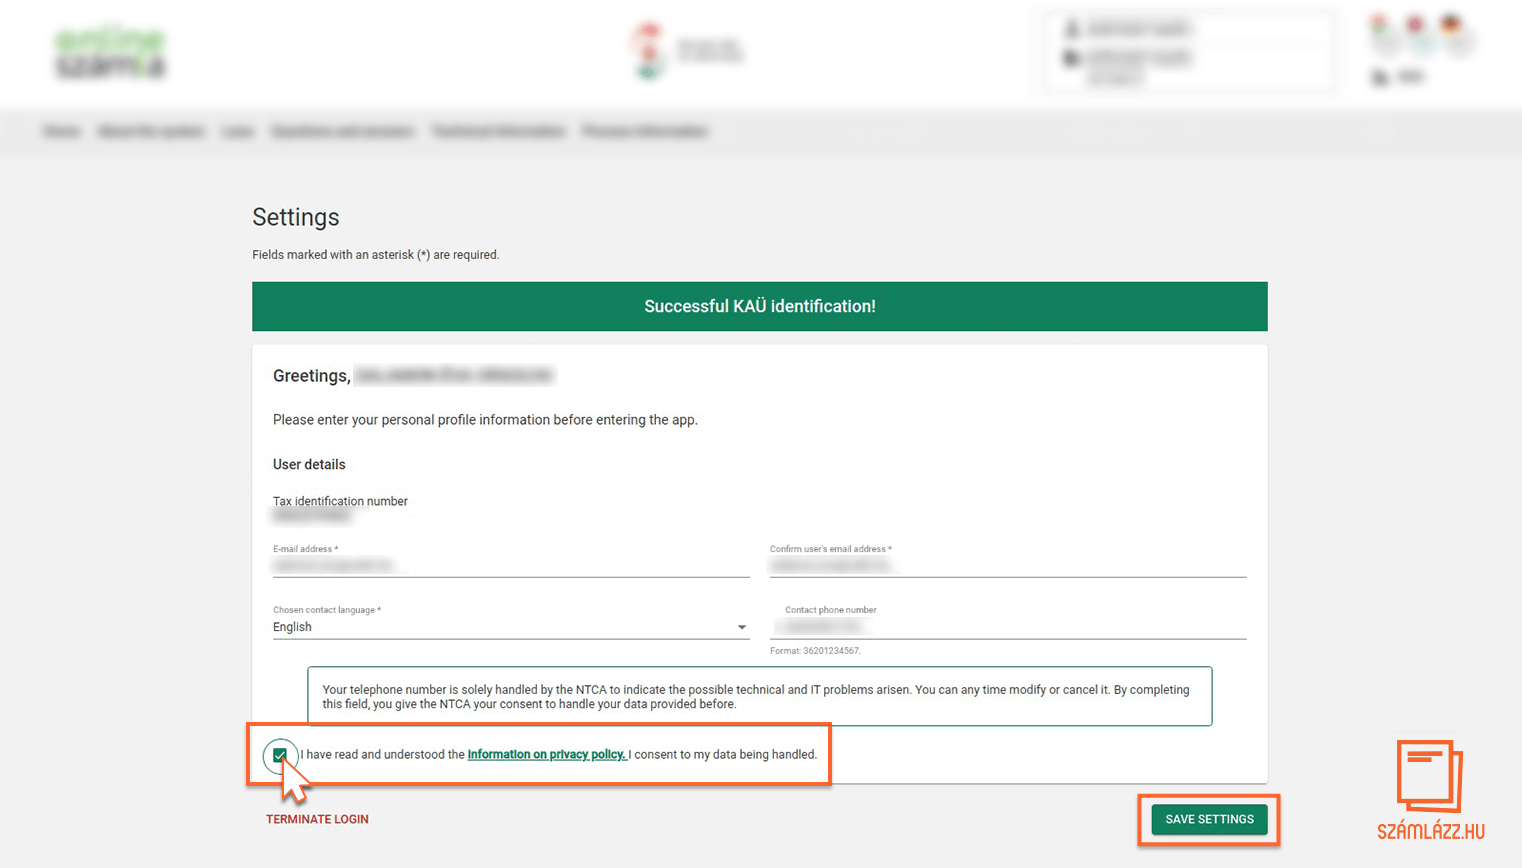Go to the Laws menu item
The height and width of the screenshot is (868, 1522).
click(237, 131)
